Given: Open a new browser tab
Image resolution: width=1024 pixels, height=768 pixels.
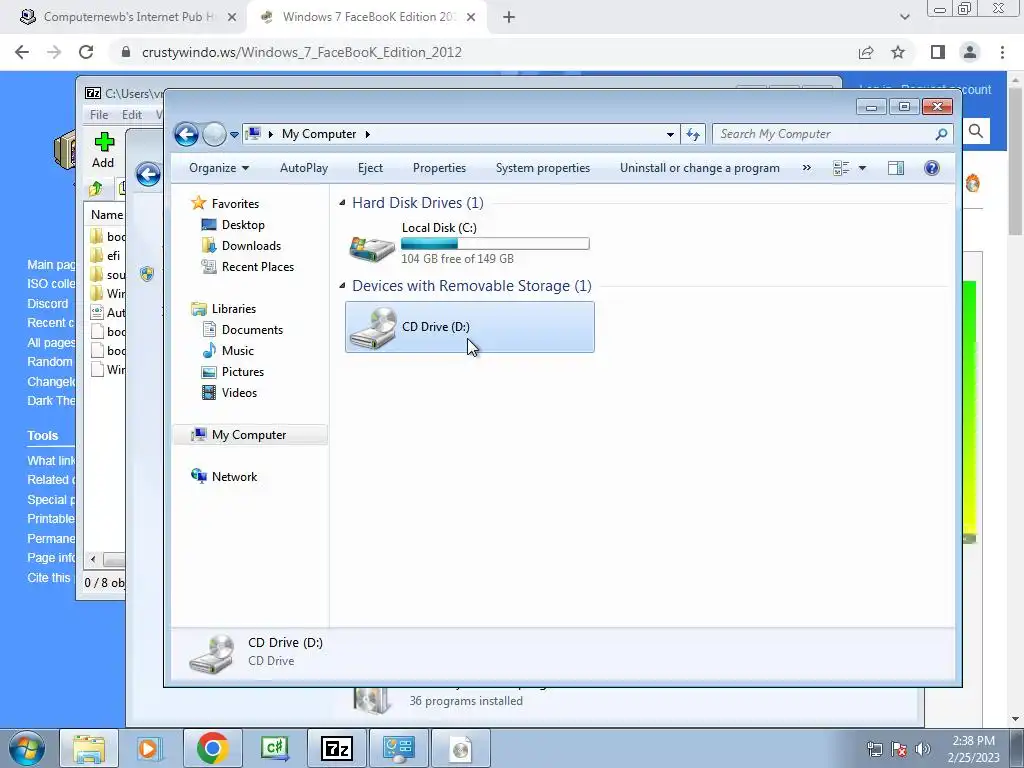Looking at the screenshot, I should pos(509,18).
